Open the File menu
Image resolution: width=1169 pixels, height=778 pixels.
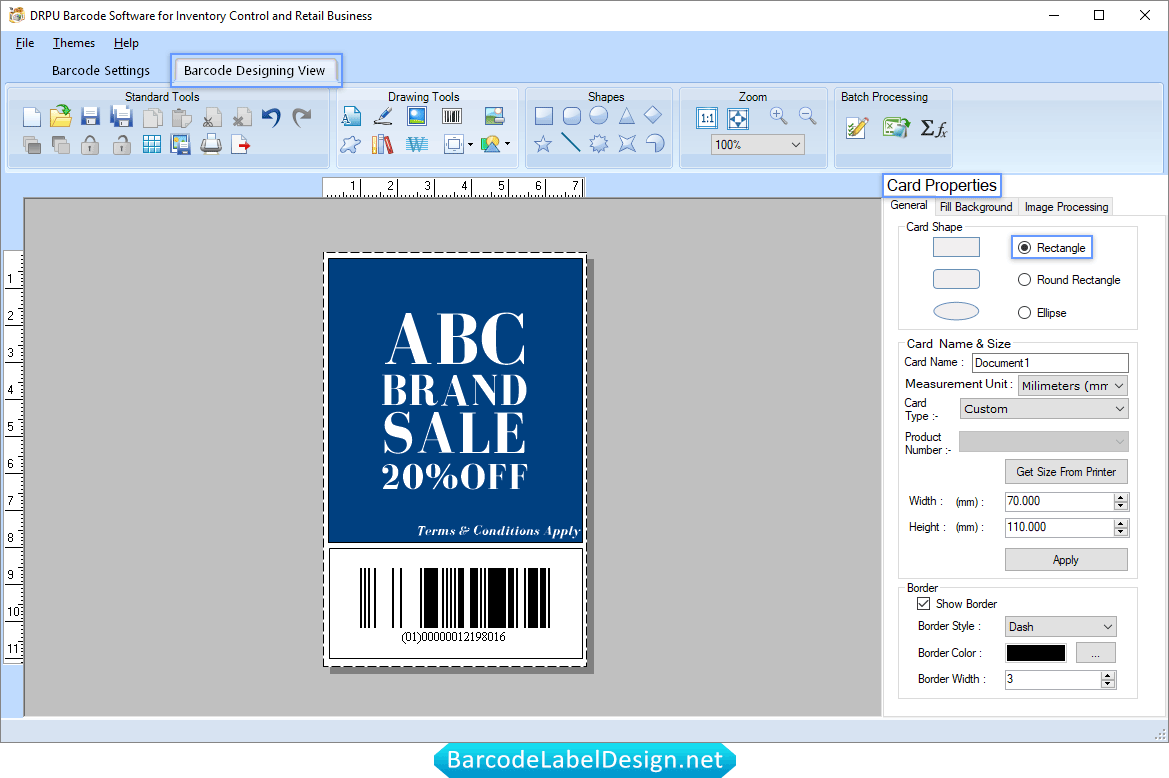point(25,43)
